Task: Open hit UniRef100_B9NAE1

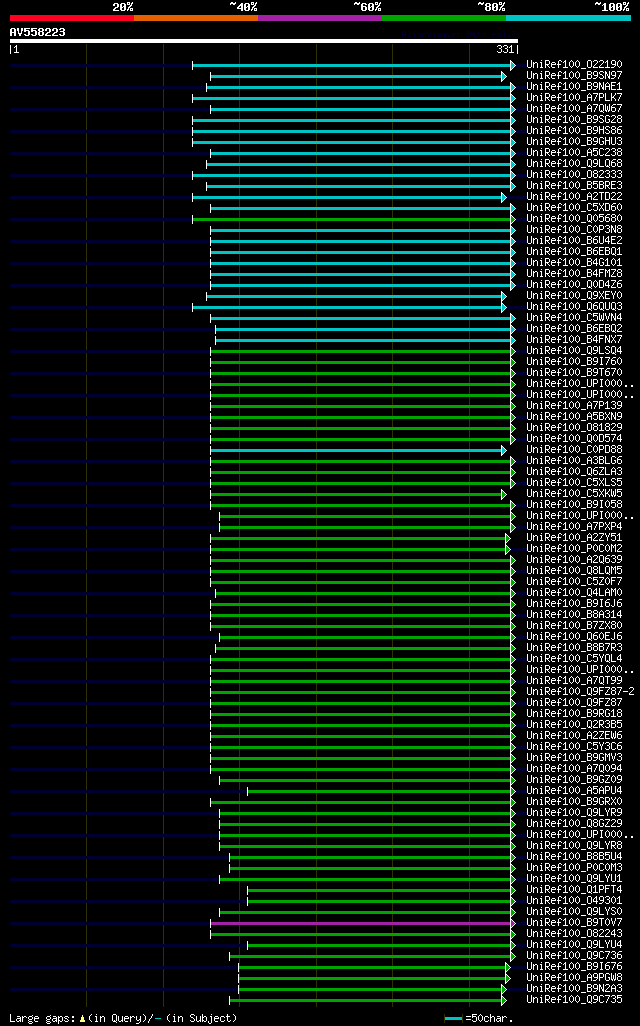Action: coord(574,86)
